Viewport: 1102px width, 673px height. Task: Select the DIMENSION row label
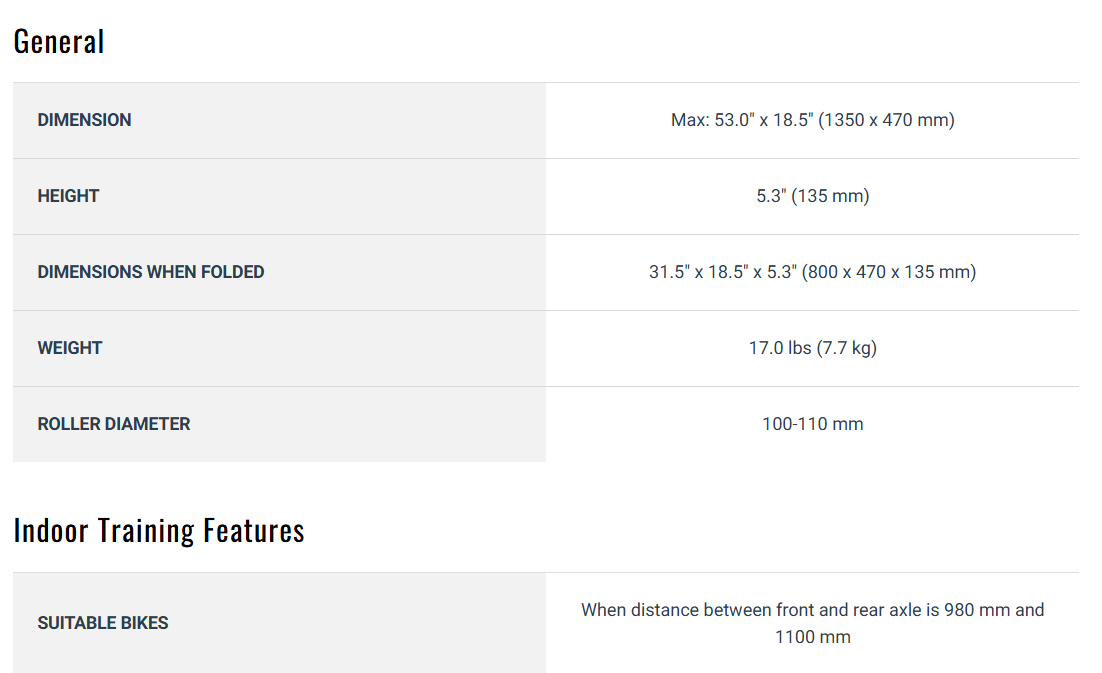(x=84, y=120)
